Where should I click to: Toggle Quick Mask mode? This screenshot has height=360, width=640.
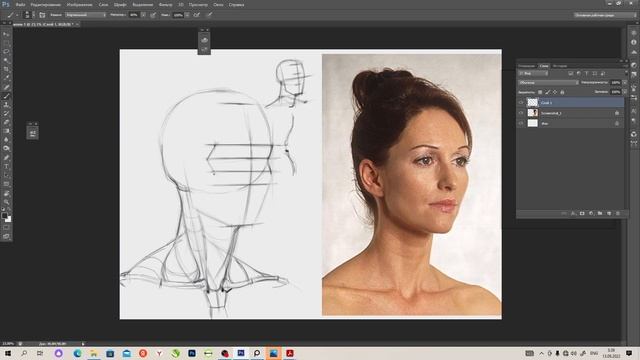pyautogui.click(x=6, y=228)
